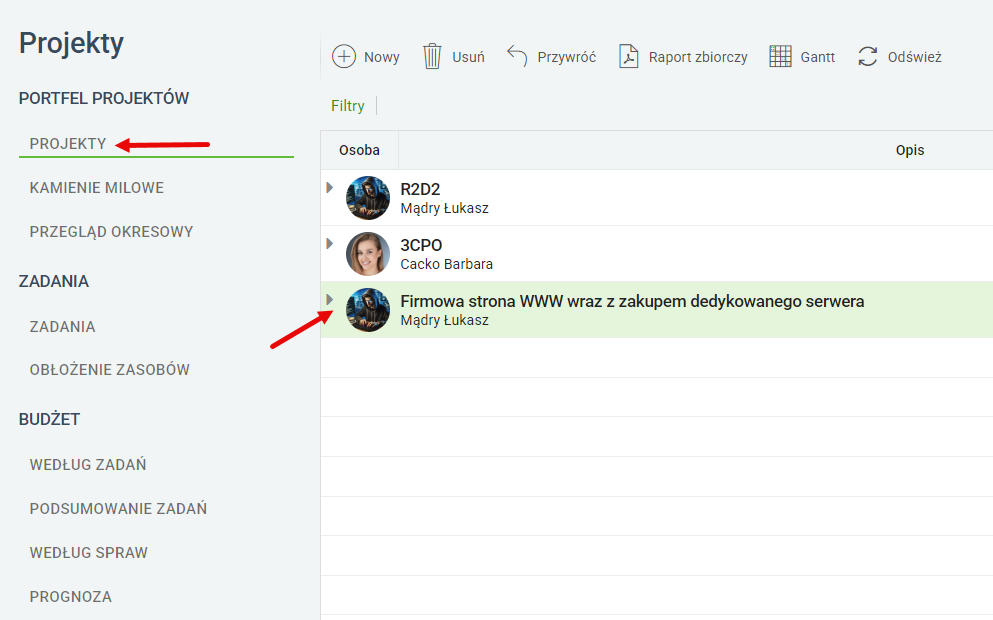Screen dimensions: 993x620
Task: Expand the 3CPO project row
Action: [329, 243]
